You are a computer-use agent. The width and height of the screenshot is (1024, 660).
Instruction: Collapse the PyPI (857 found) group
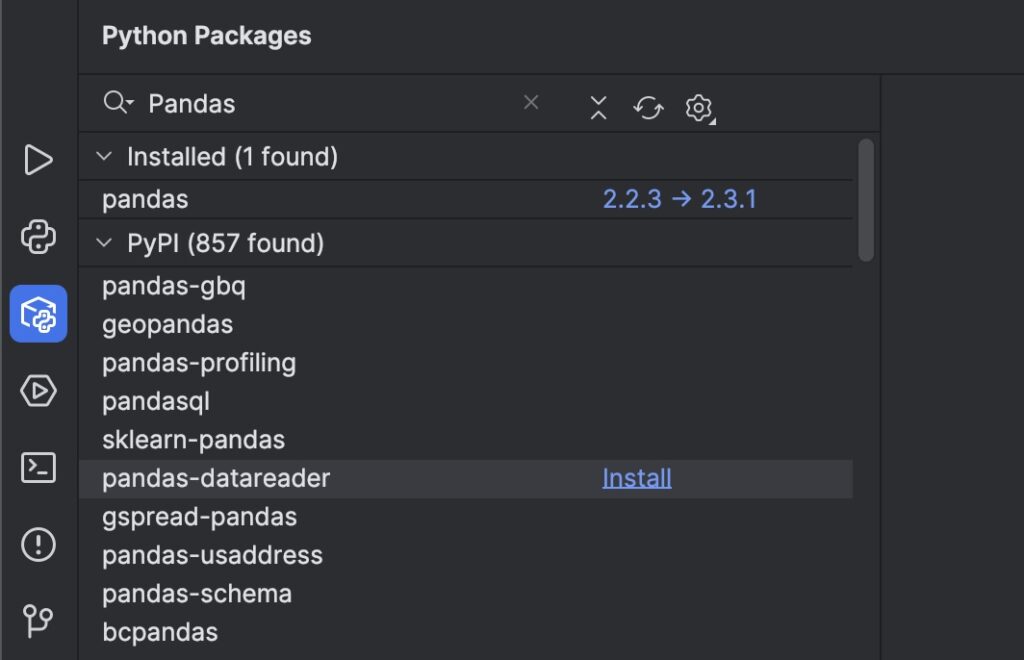tap(104, 243)
